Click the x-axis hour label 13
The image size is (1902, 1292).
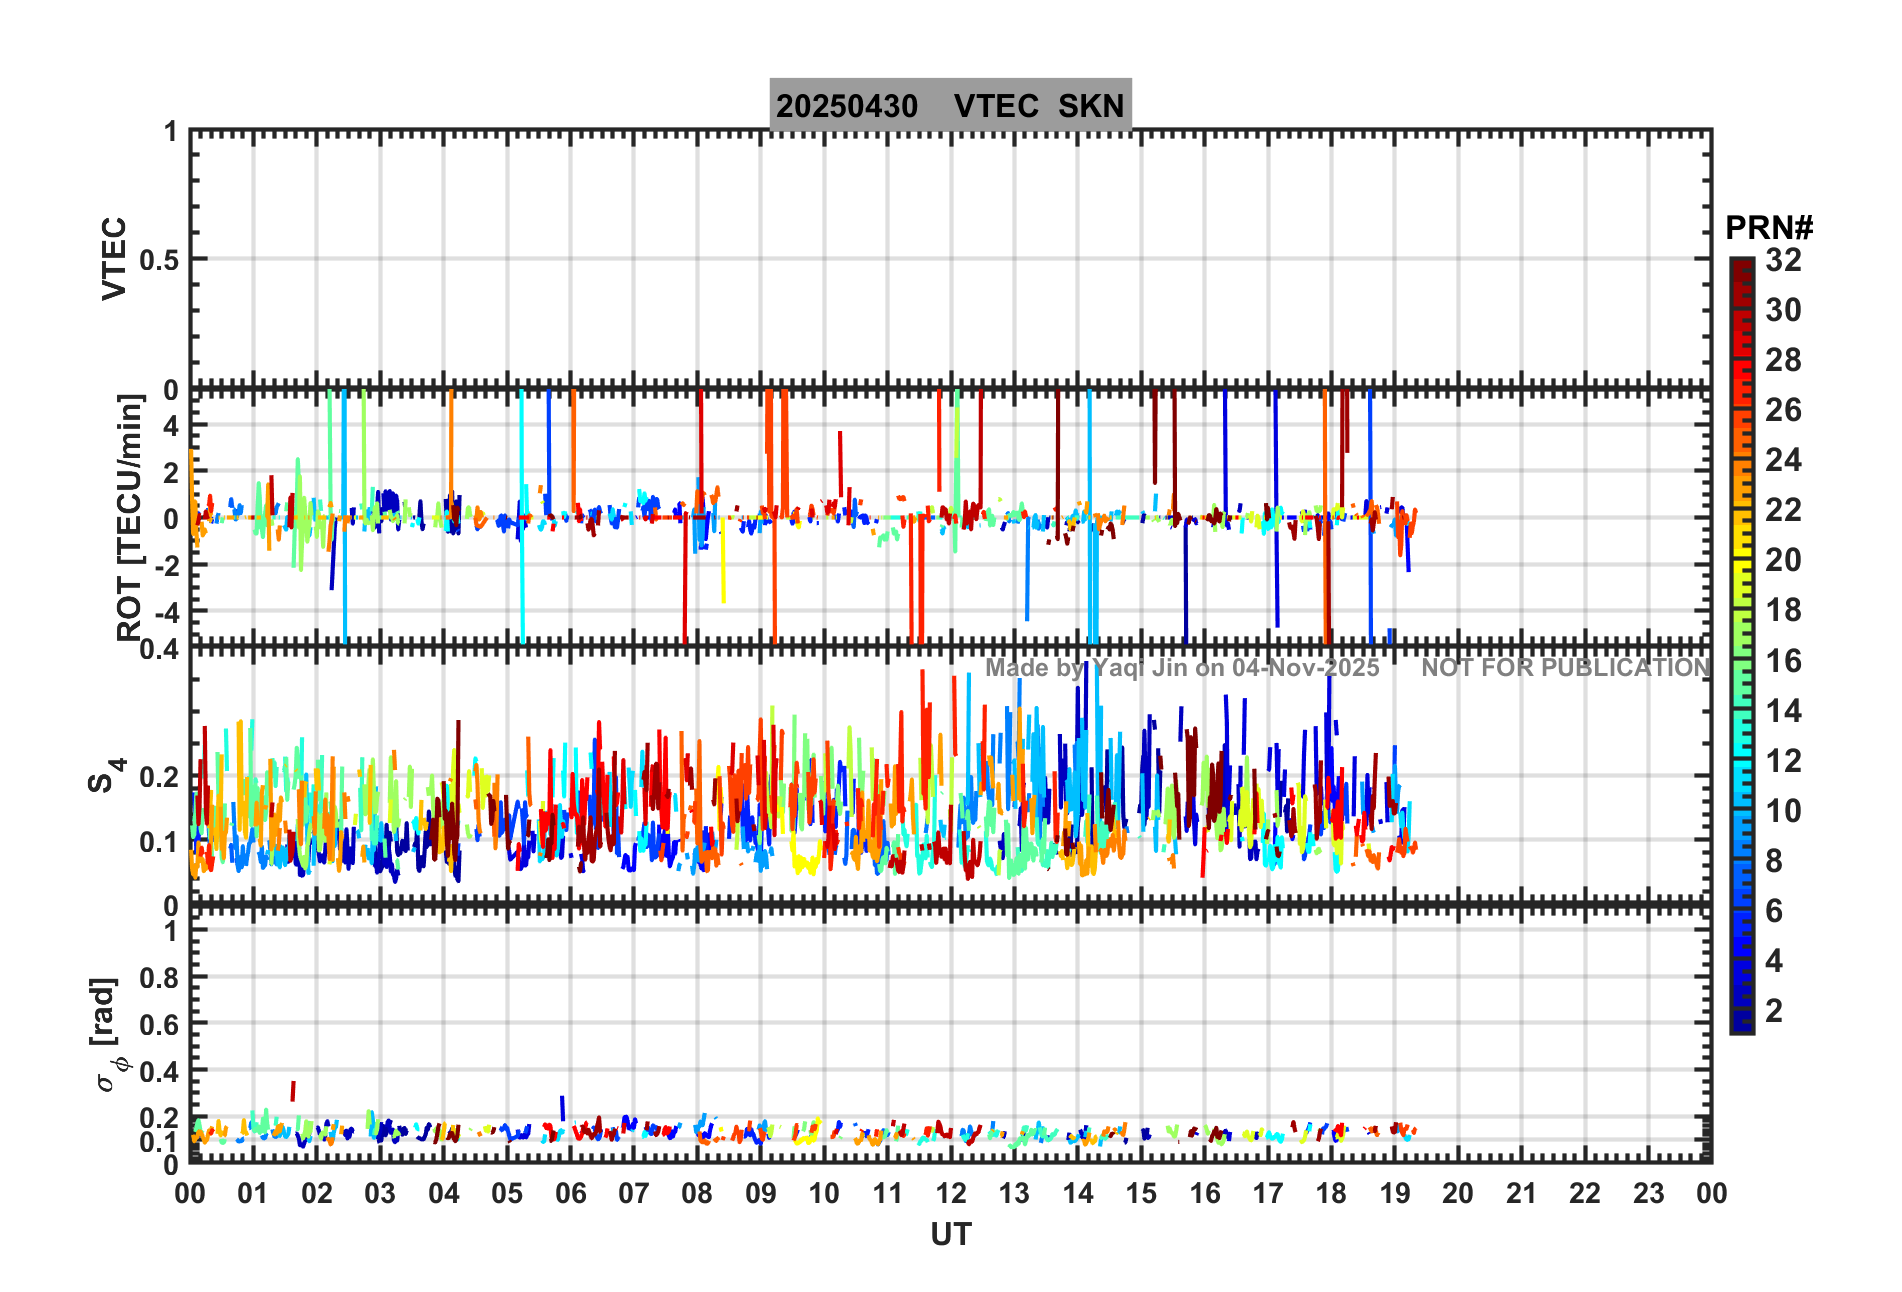coord(1014,1193)
